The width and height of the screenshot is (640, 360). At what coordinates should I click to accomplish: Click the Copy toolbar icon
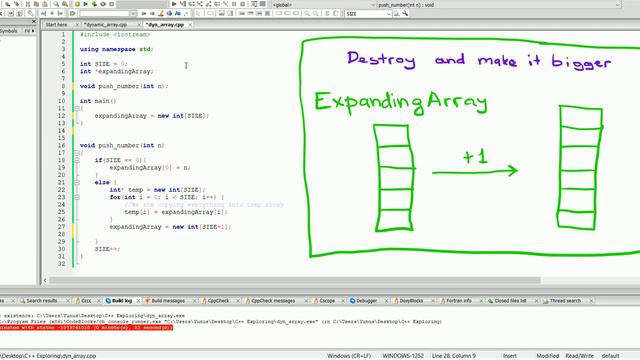click(x=36, y=4)
